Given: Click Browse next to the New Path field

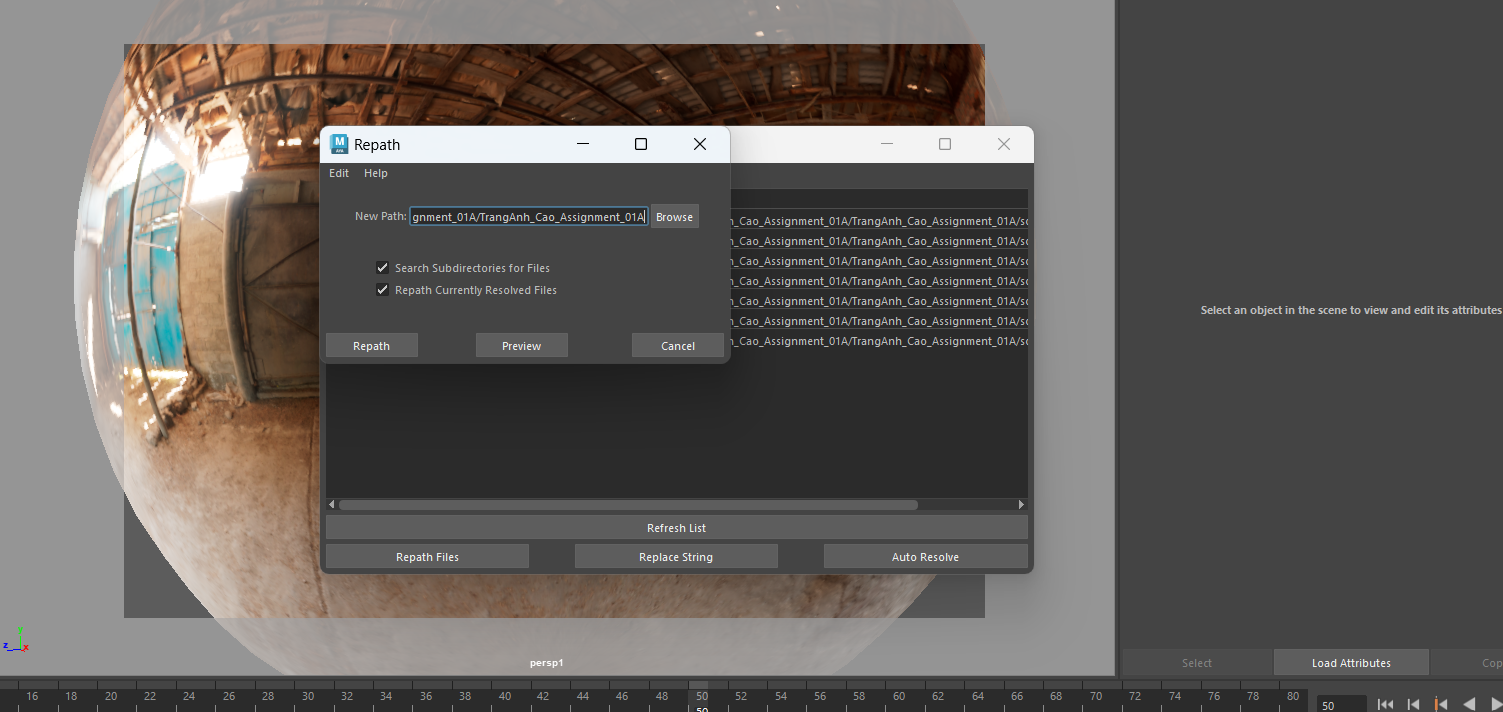Looking at the screenshot, I should click(x=674, y=217).
